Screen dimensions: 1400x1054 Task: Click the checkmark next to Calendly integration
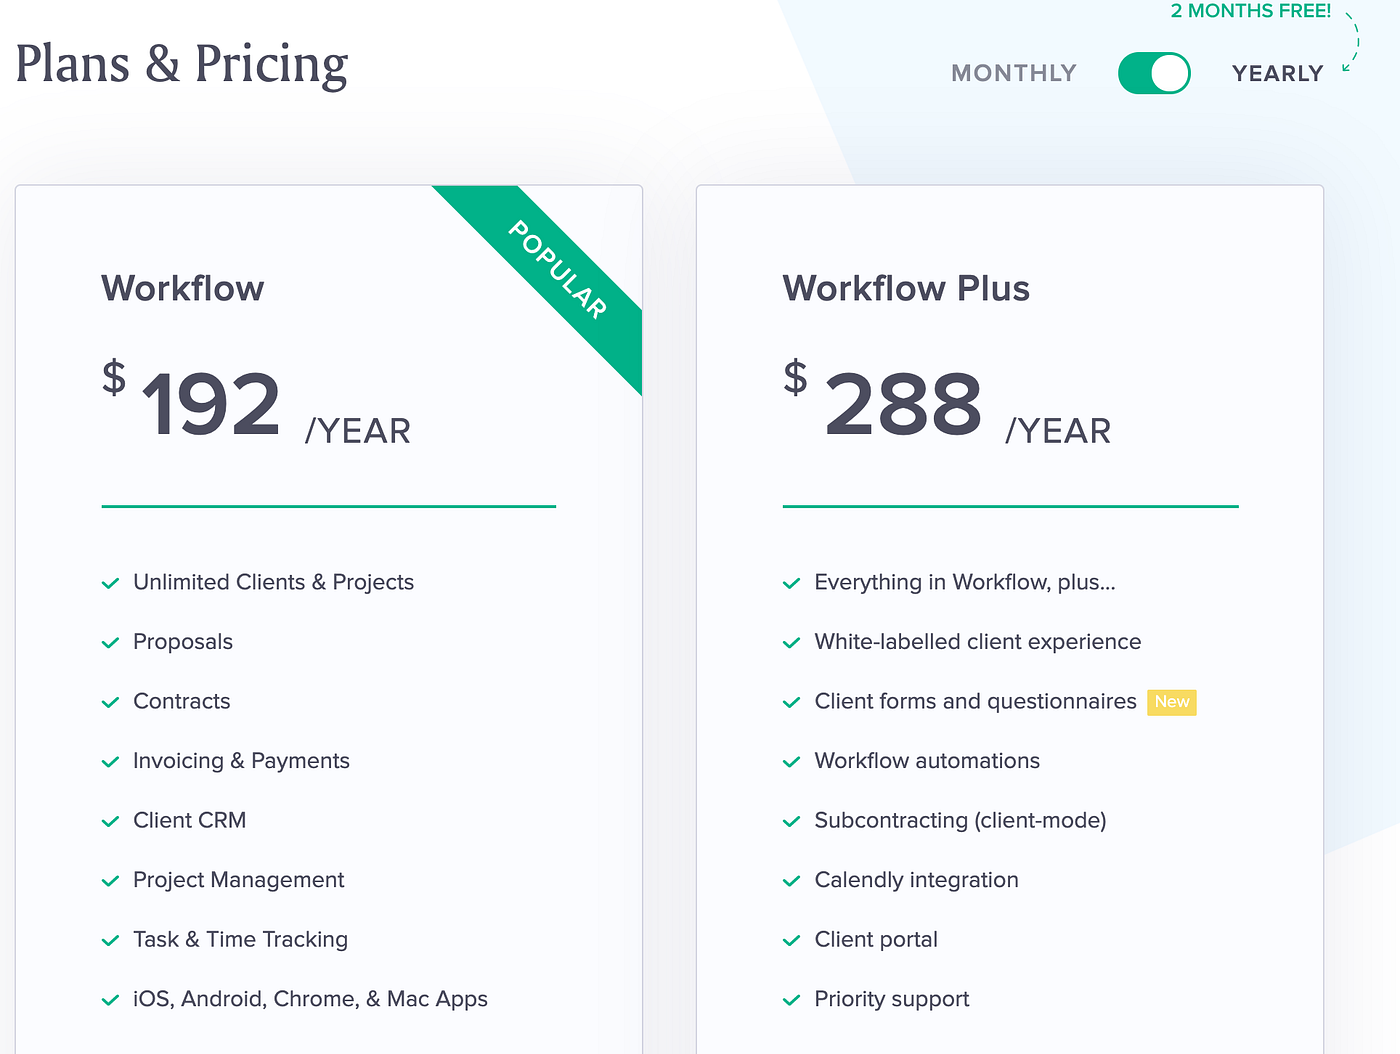point(792,881)
